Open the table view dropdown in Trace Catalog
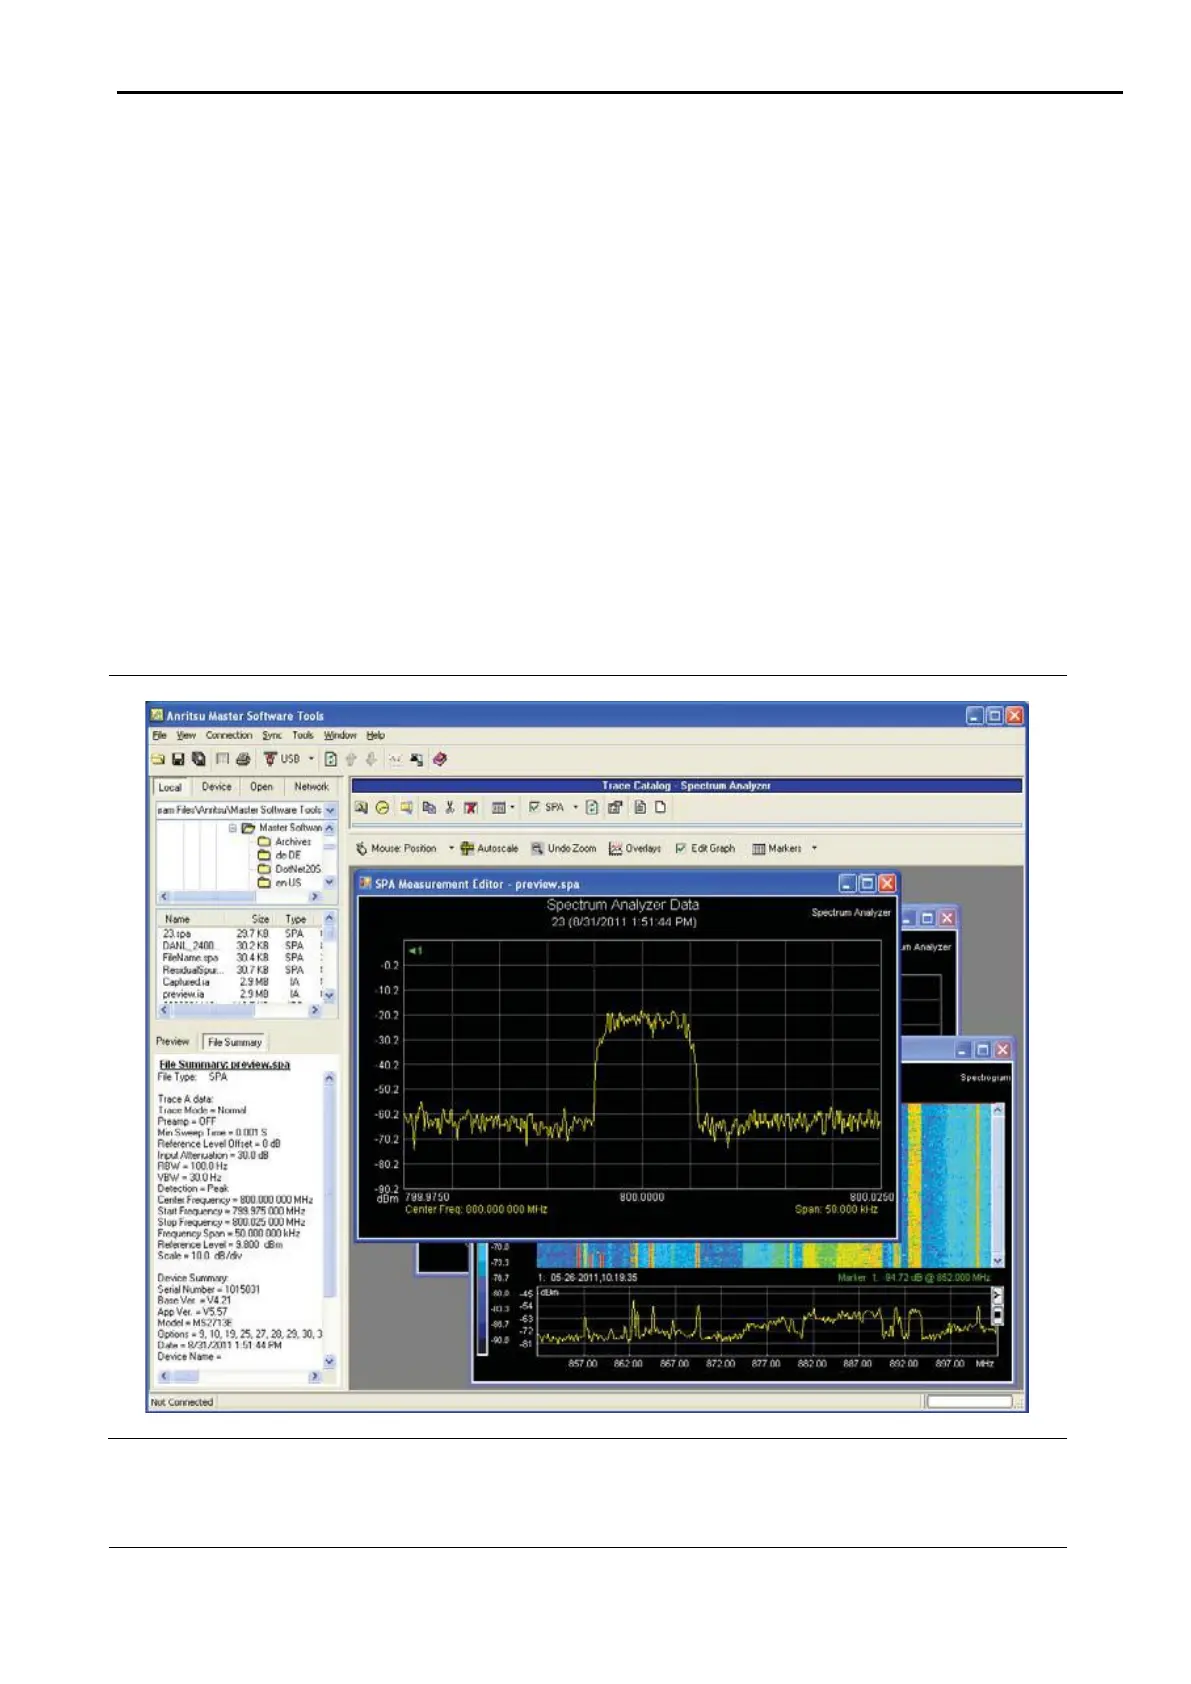Viewport: 1191px width, 1684px height. coord(513,807)
